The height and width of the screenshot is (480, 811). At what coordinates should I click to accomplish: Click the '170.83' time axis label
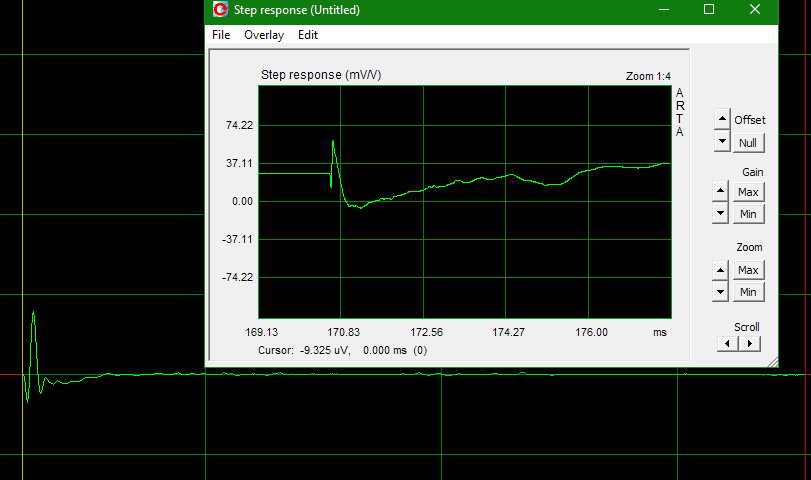pos(343,332)
